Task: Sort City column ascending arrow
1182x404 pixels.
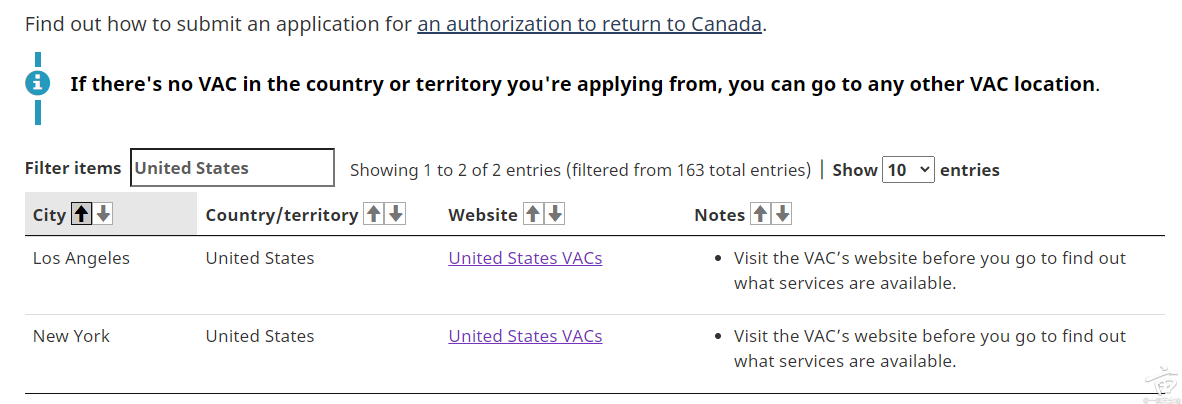Action: (x=82, y=214)
